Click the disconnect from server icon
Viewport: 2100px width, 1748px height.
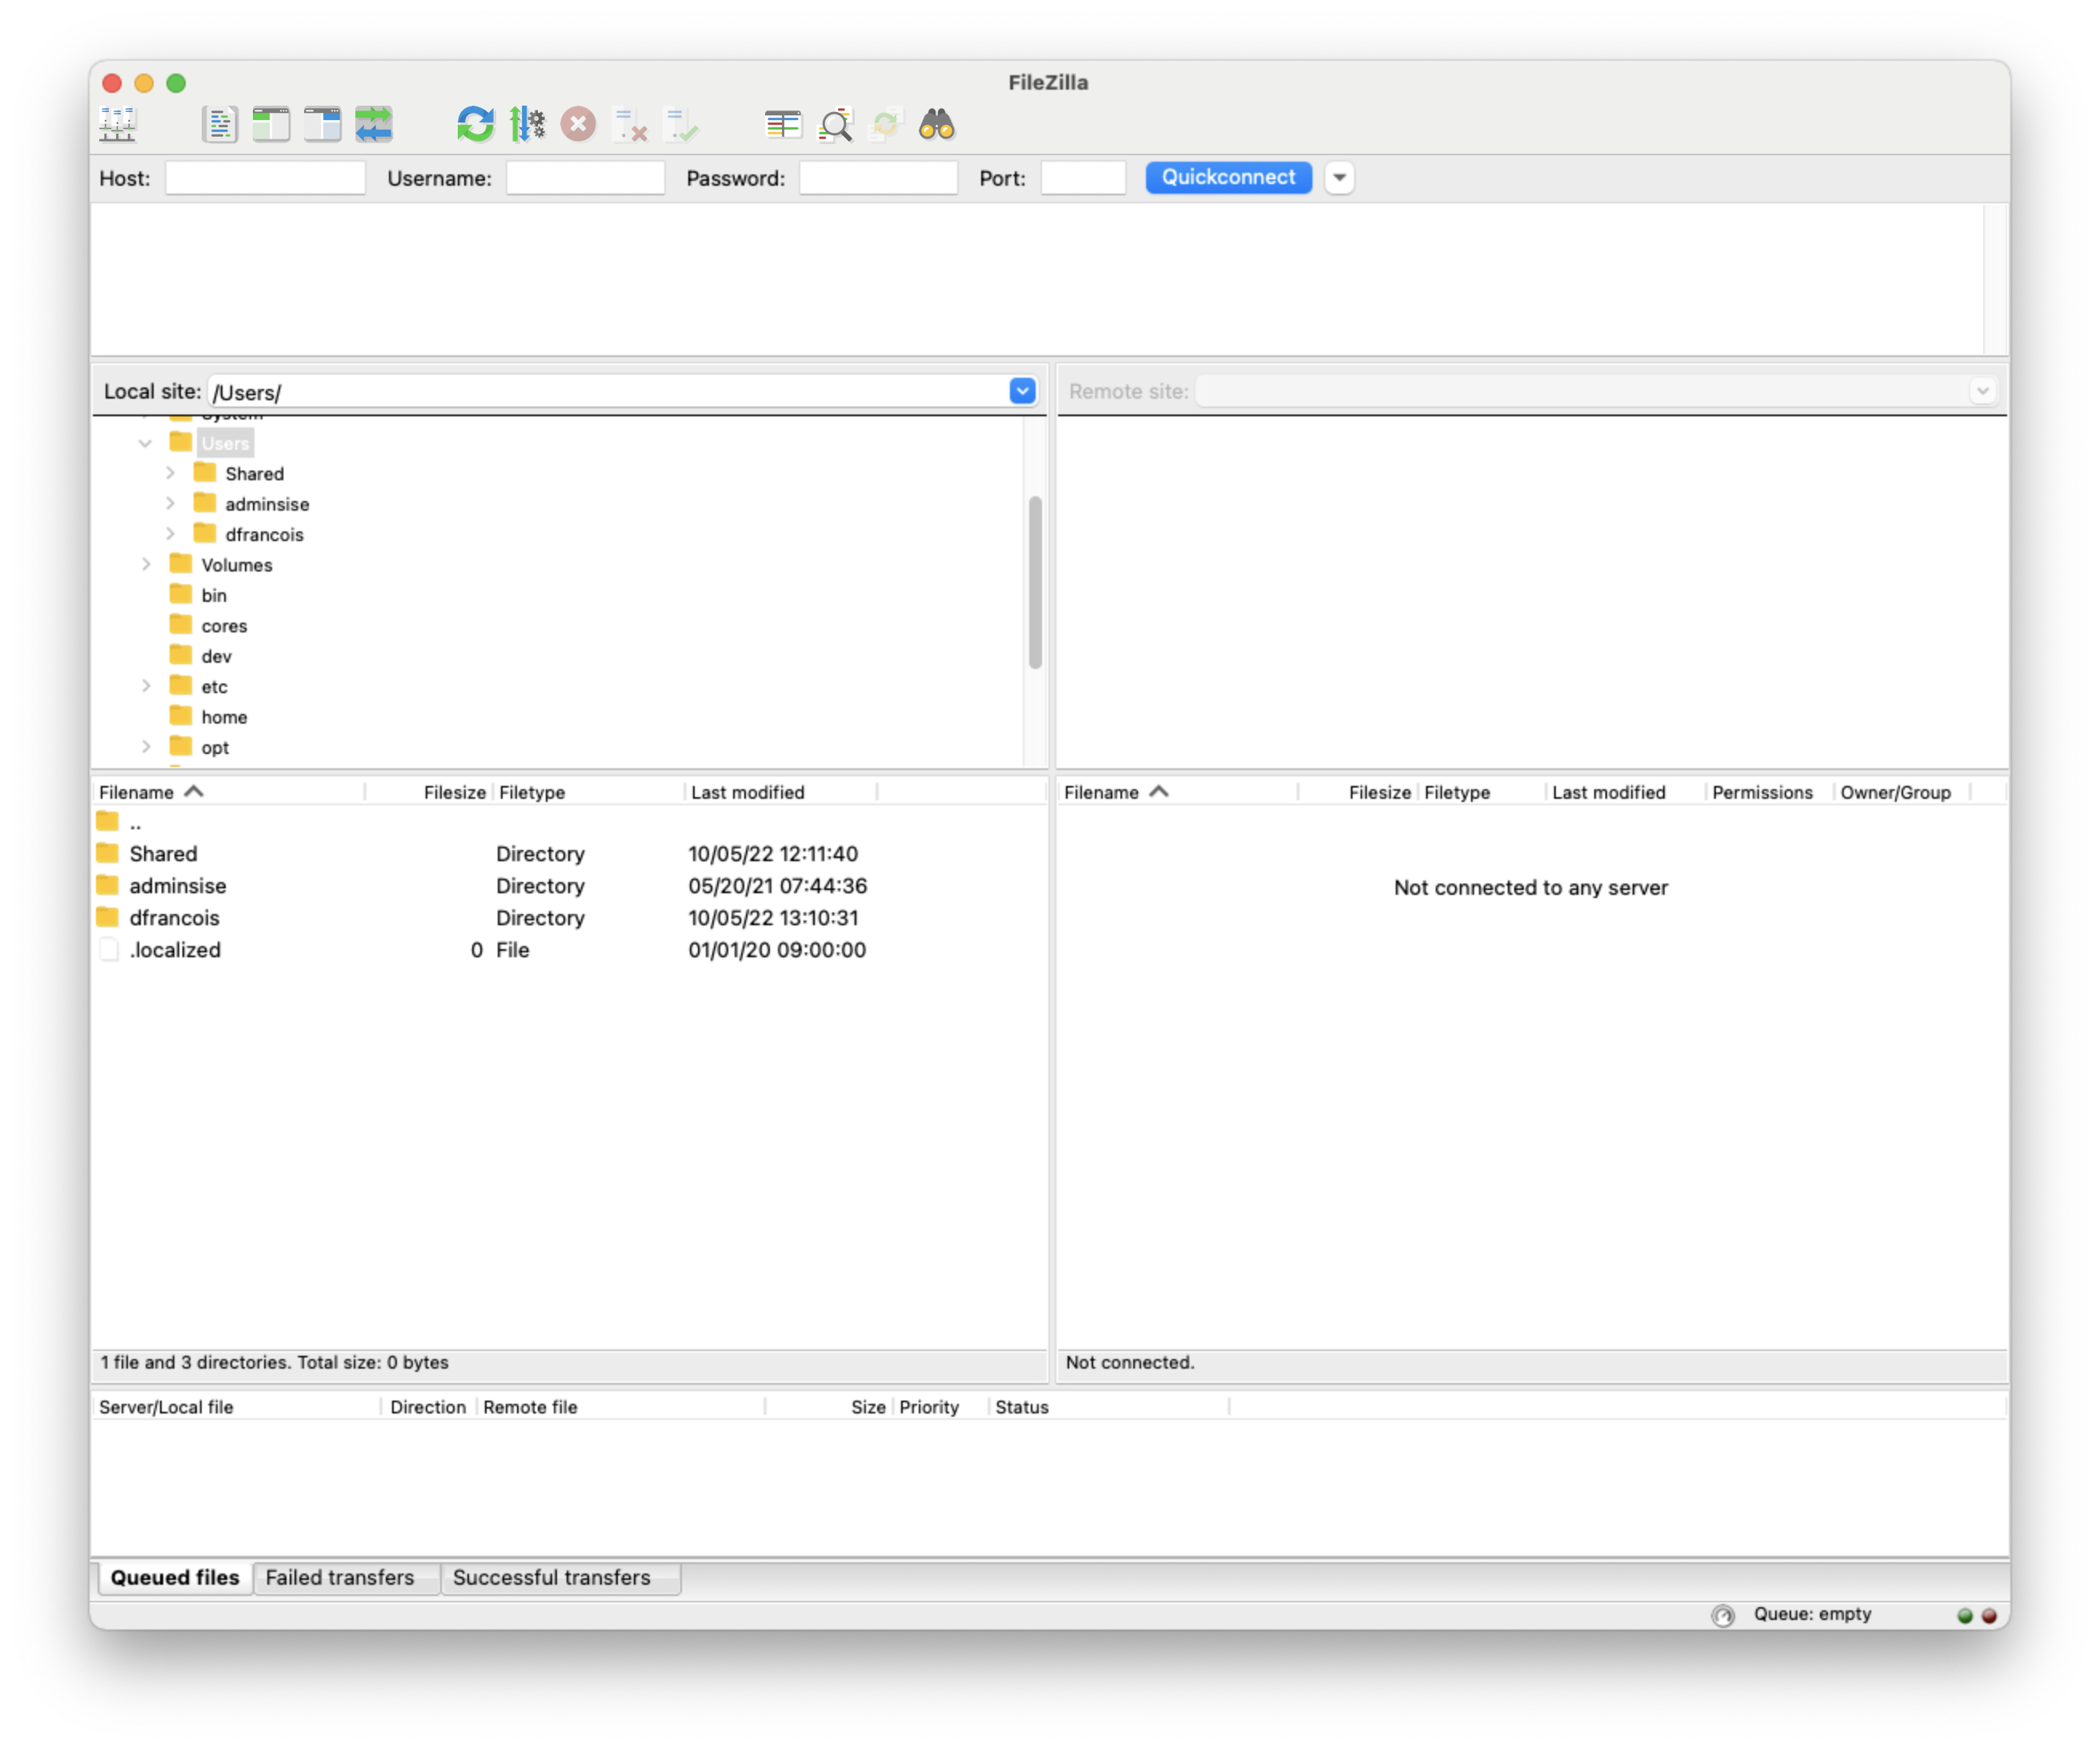pyautogui.click(x=630, y=125)
